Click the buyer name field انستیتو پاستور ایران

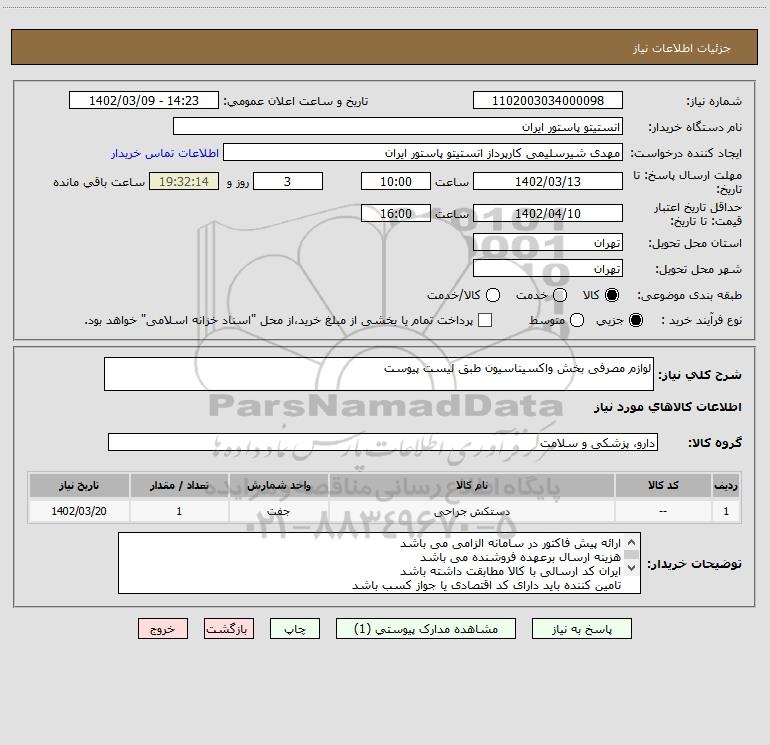coord(398,126)
